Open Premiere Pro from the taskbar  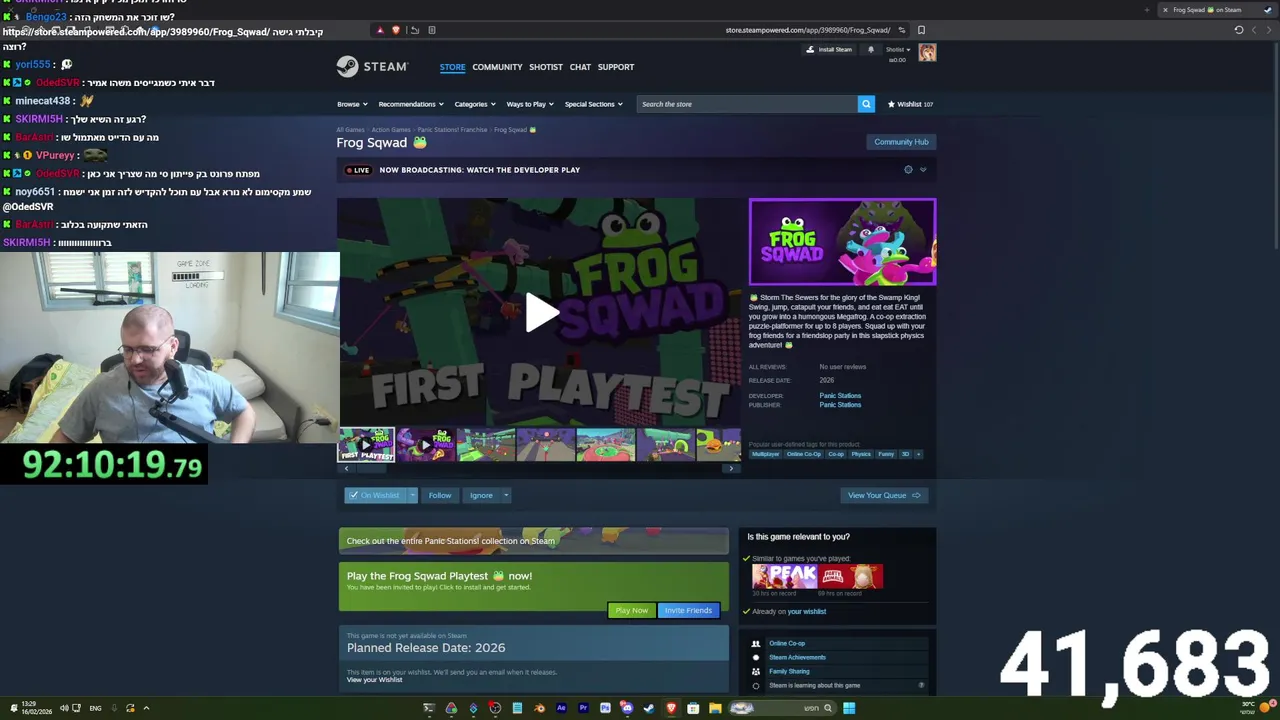click(583, 708)
